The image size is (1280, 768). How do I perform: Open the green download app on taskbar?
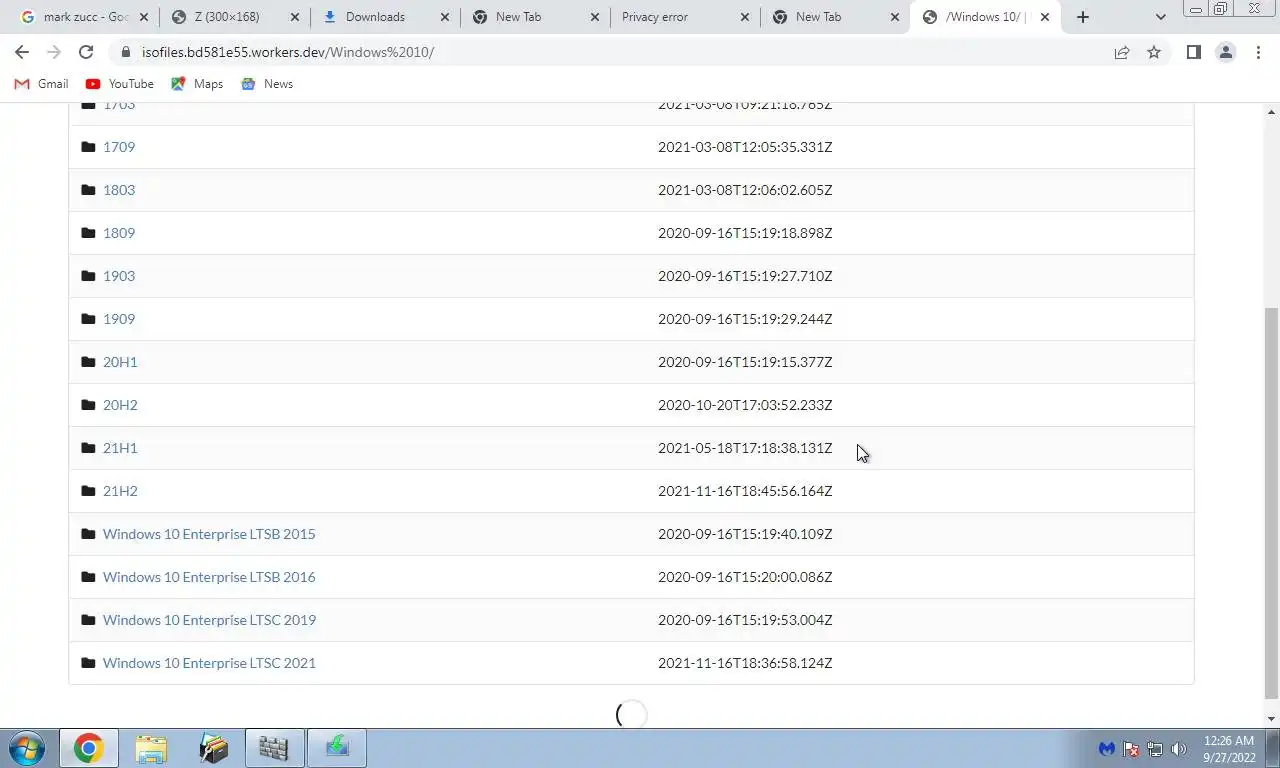(x=337, y=748)
